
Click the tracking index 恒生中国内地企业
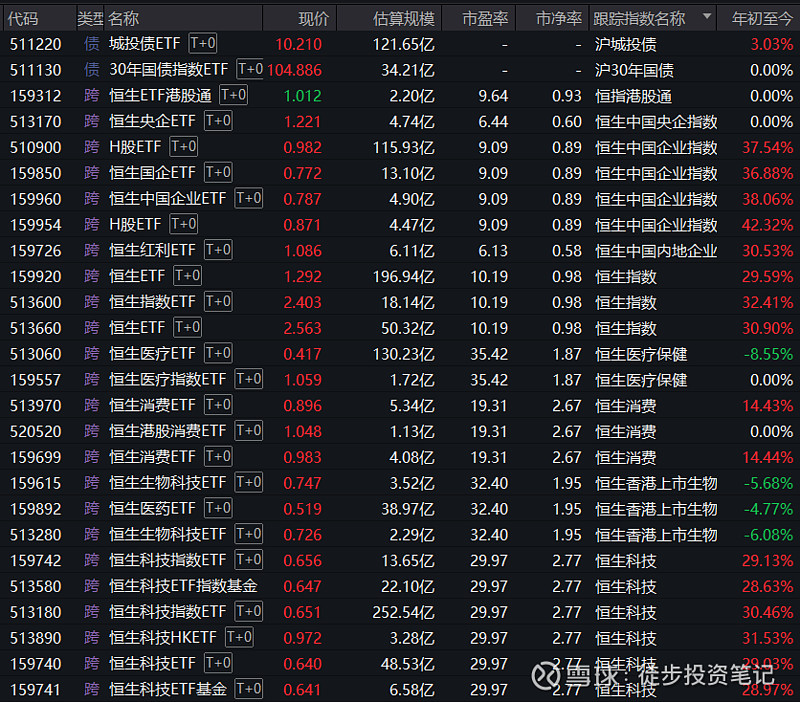click(x=657, y=250)
